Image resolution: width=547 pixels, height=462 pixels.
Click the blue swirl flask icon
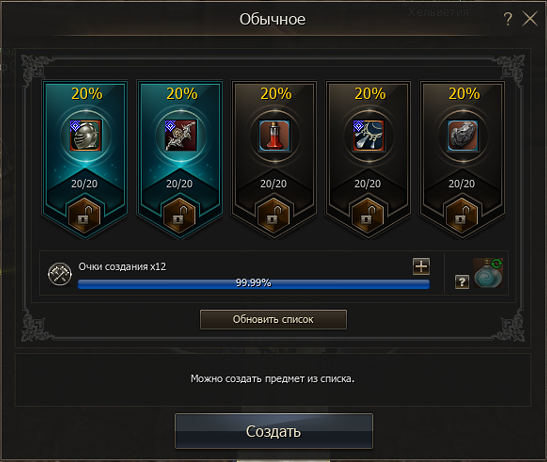[488, 273]
